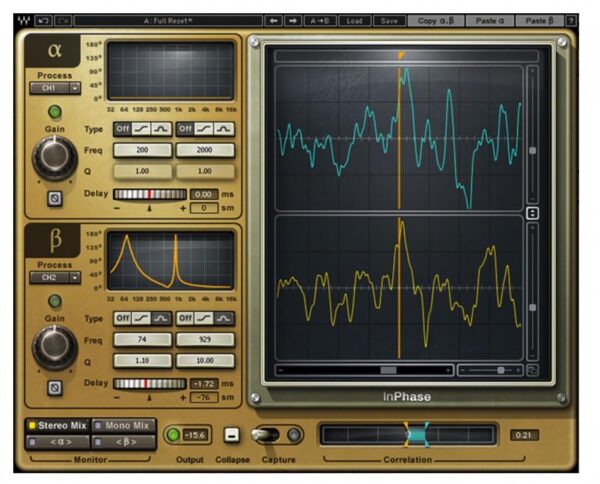
Task: Open alpha Process CH1 dropdown
Action: pyautogui.click(x=55, y=88)
